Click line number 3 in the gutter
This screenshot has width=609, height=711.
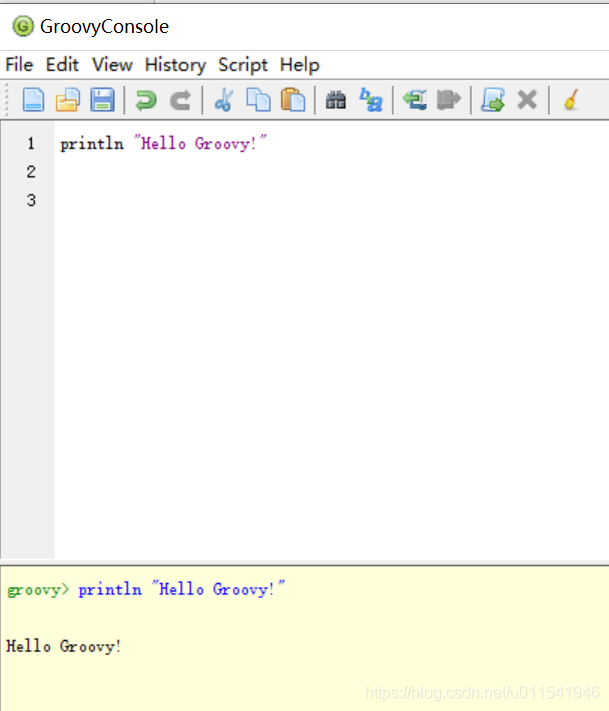[x=31, y=200]
